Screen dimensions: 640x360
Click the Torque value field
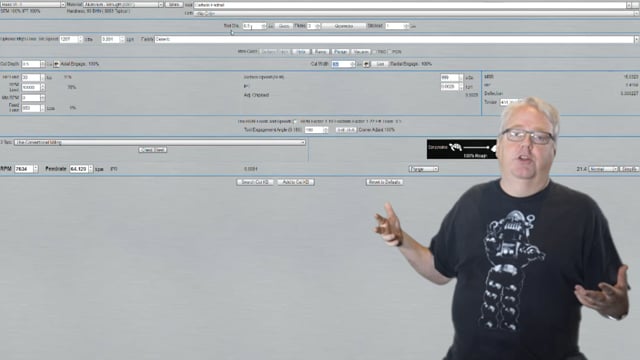click(x=509, y=102)
